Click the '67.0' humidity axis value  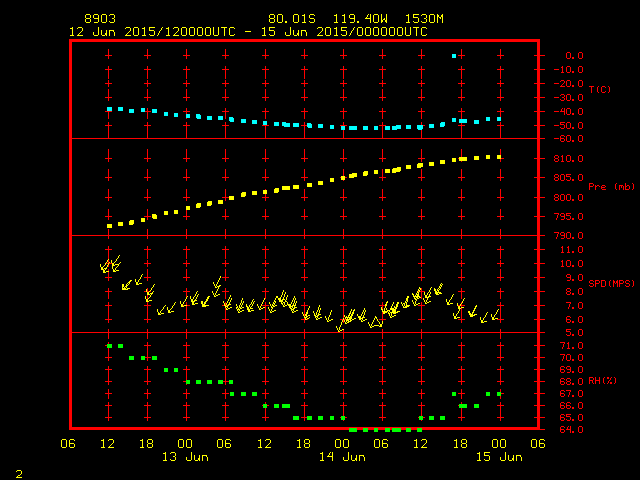571,393
